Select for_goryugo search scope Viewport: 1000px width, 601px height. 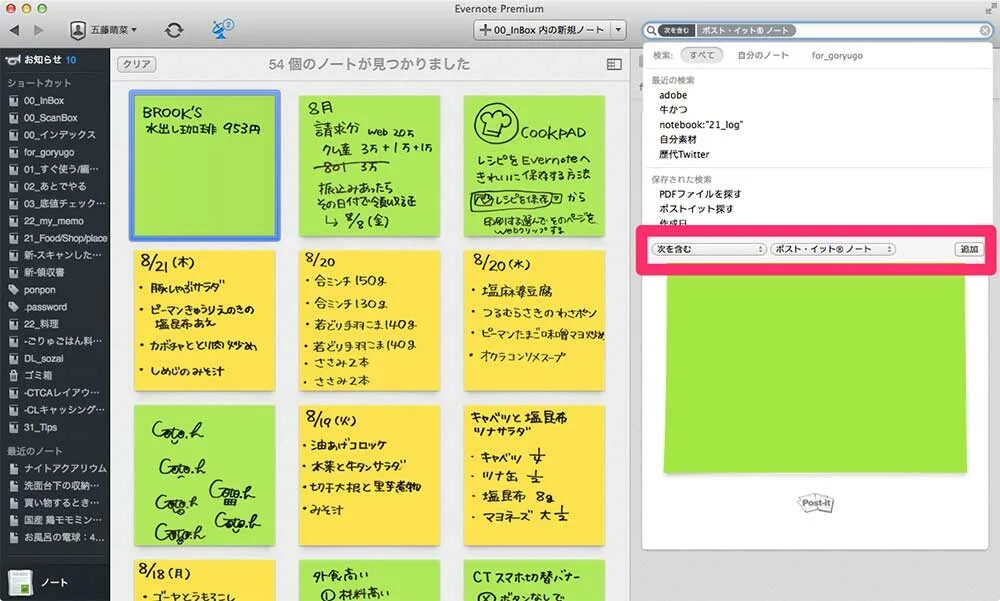[x=837, y=56]
